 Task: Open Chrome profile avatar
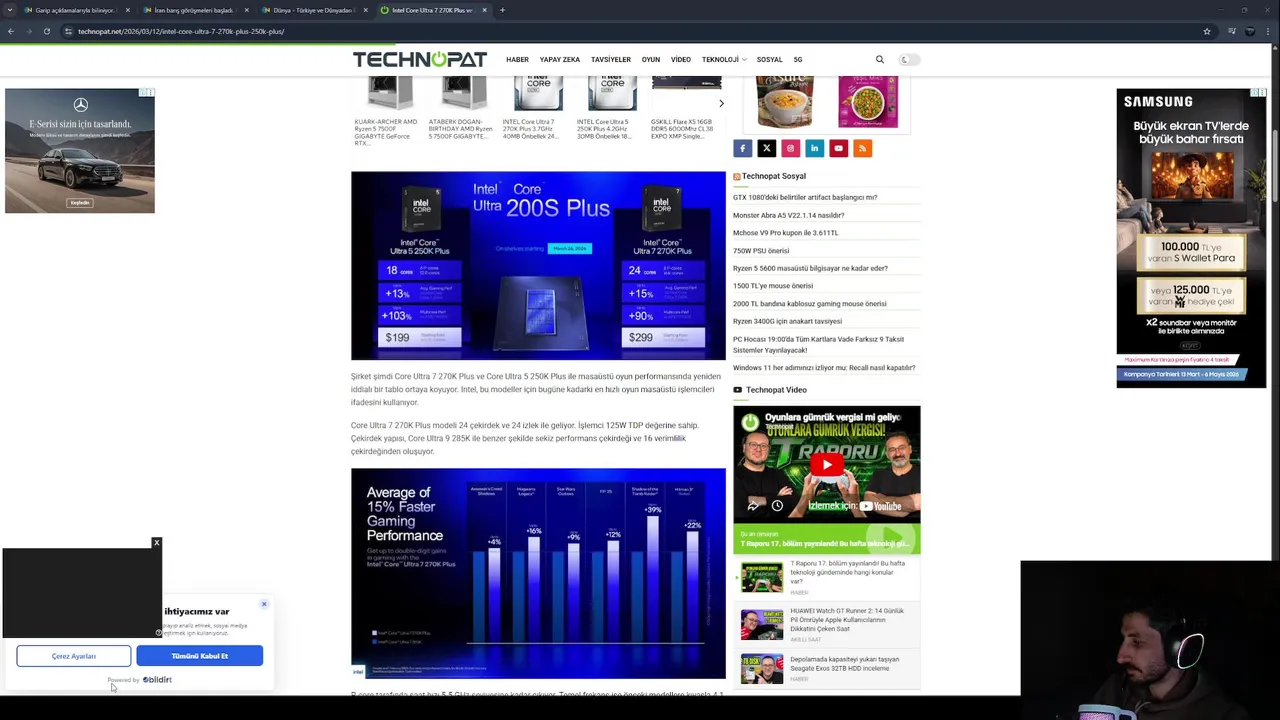(1250, 31)
